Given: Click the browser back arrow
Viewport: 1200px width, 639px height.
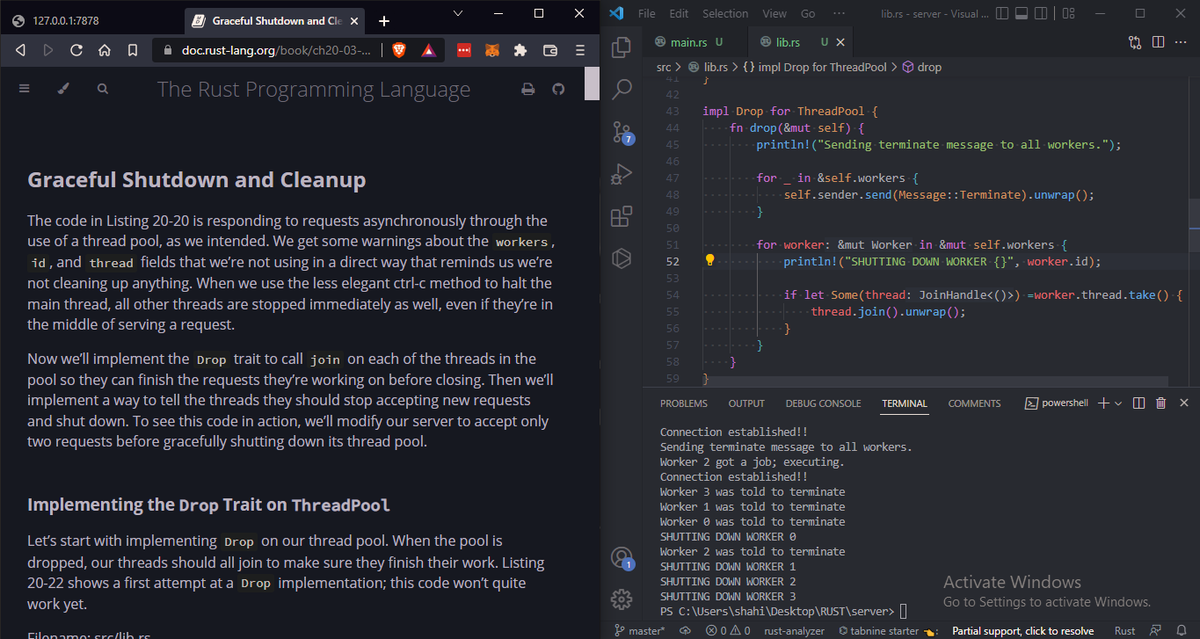Looking at the screenshot, I should [x=20, y=50].
